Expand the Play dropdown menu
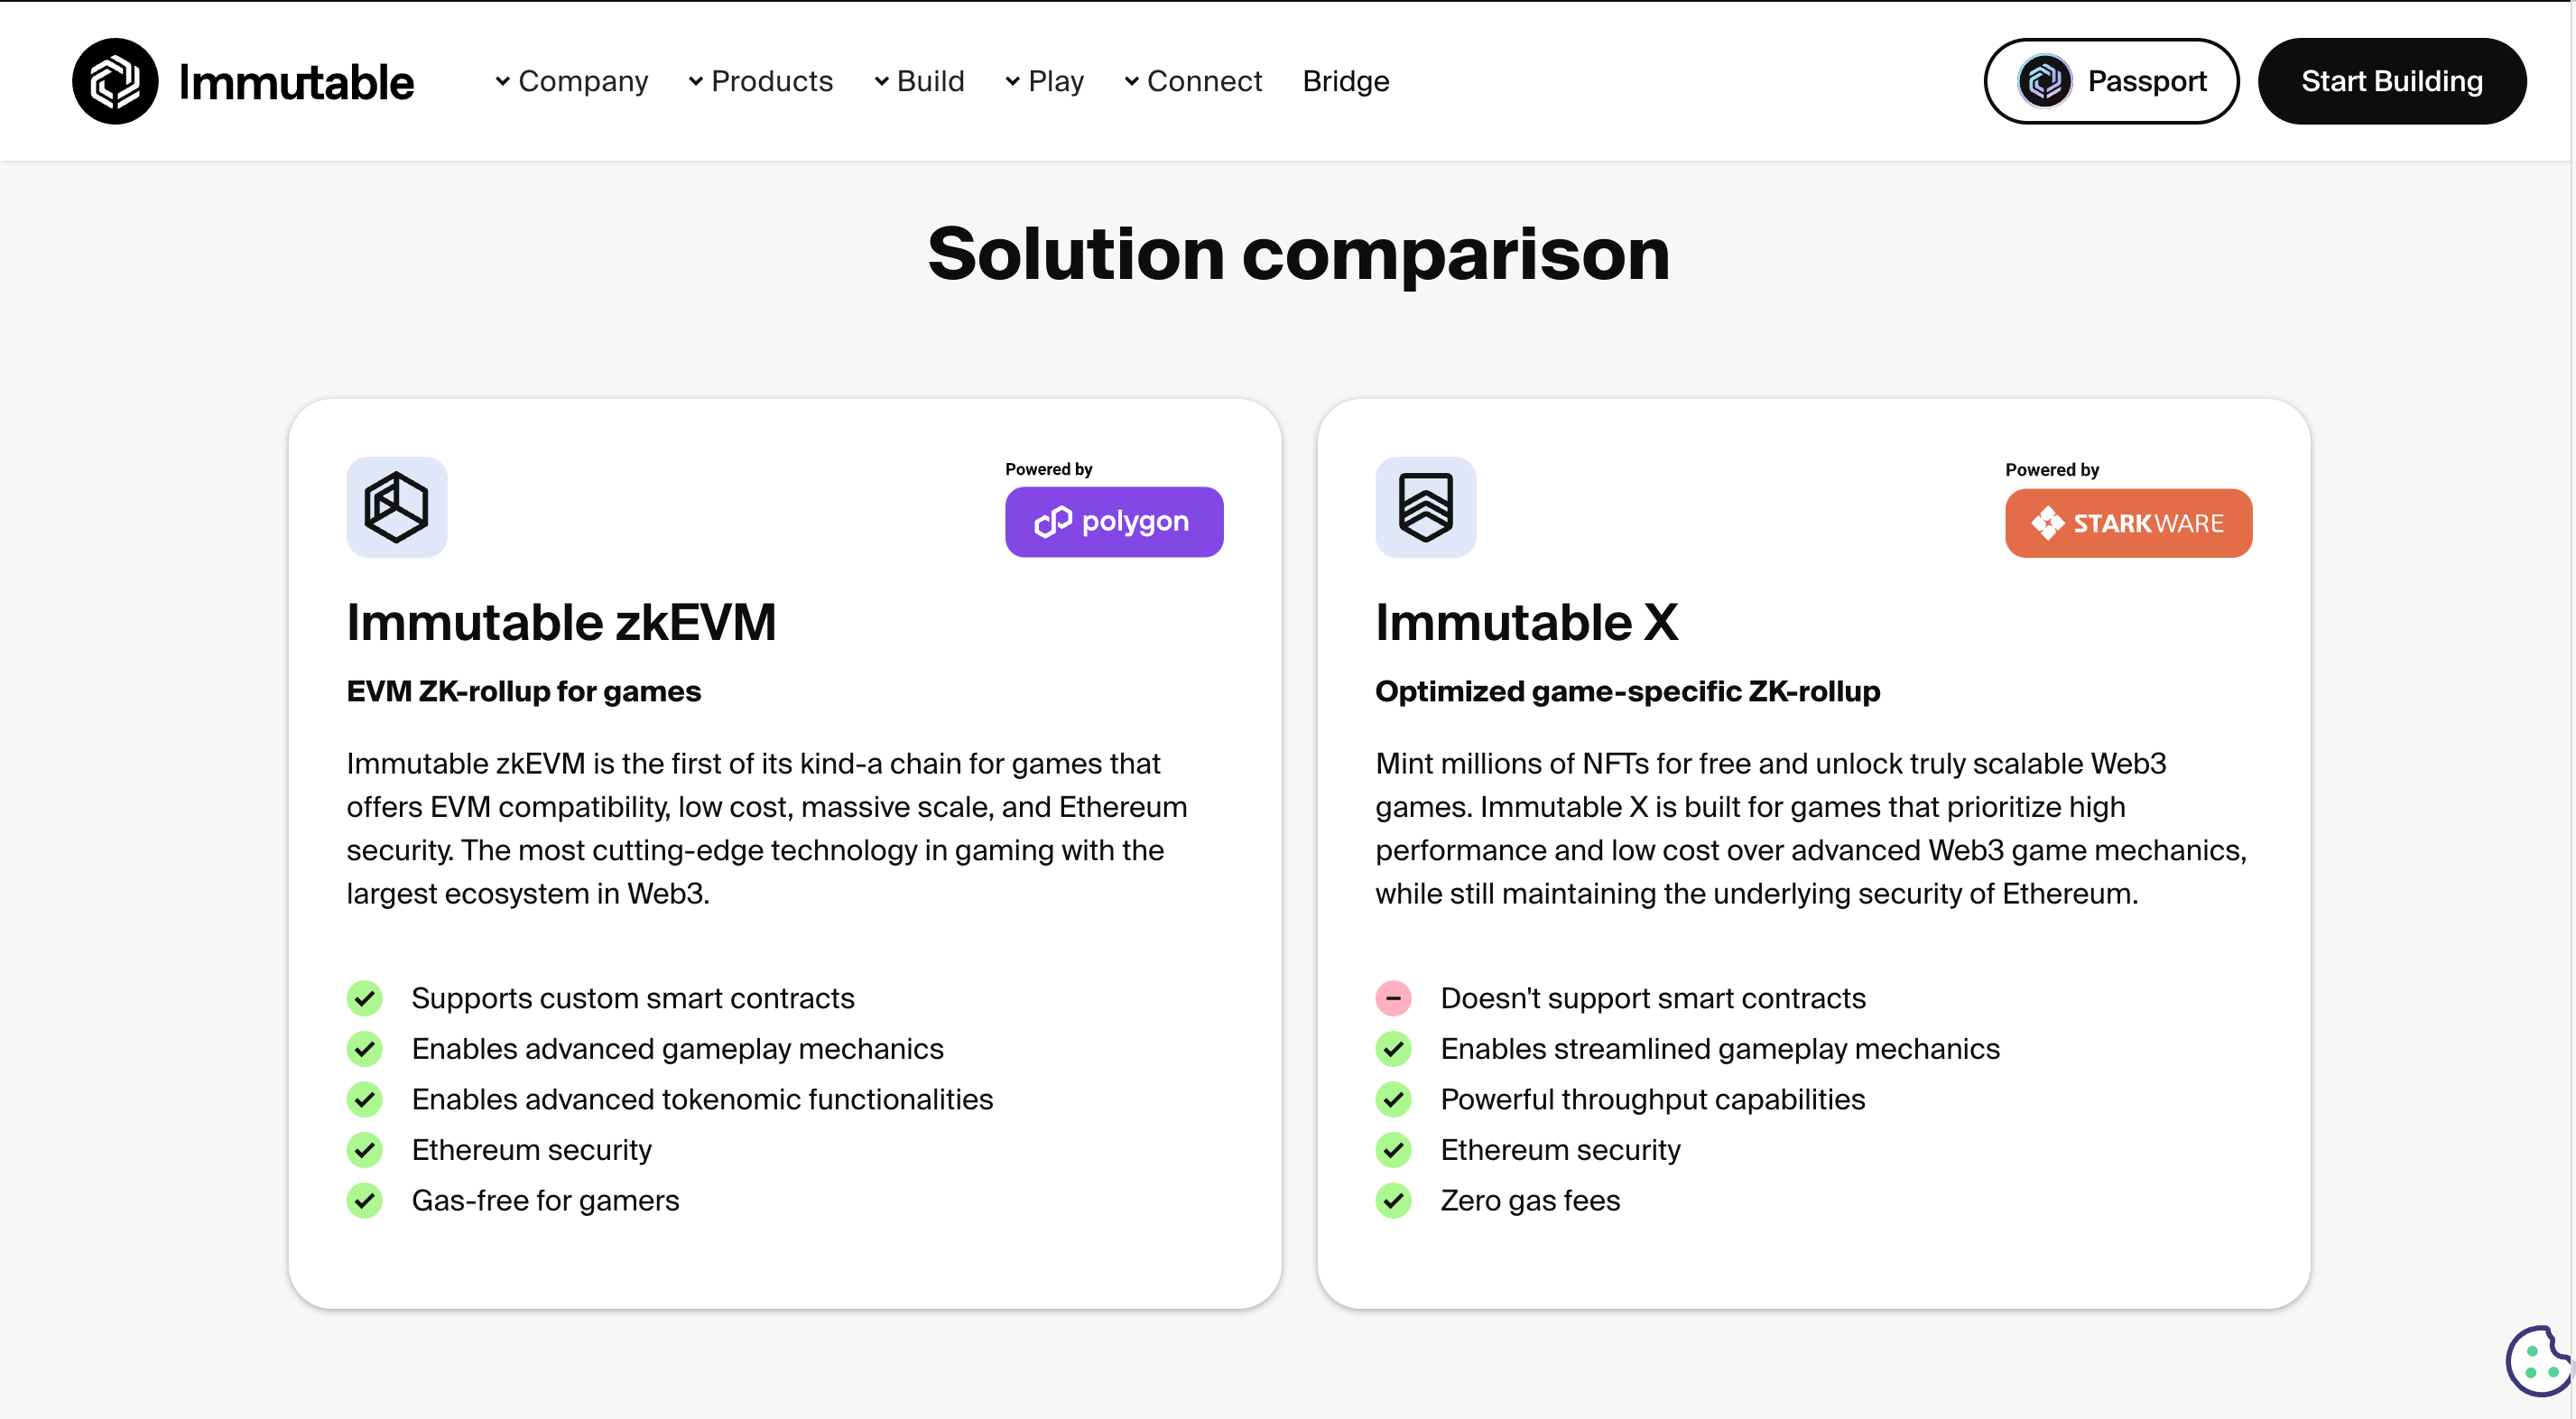 tap(1044, 81)
